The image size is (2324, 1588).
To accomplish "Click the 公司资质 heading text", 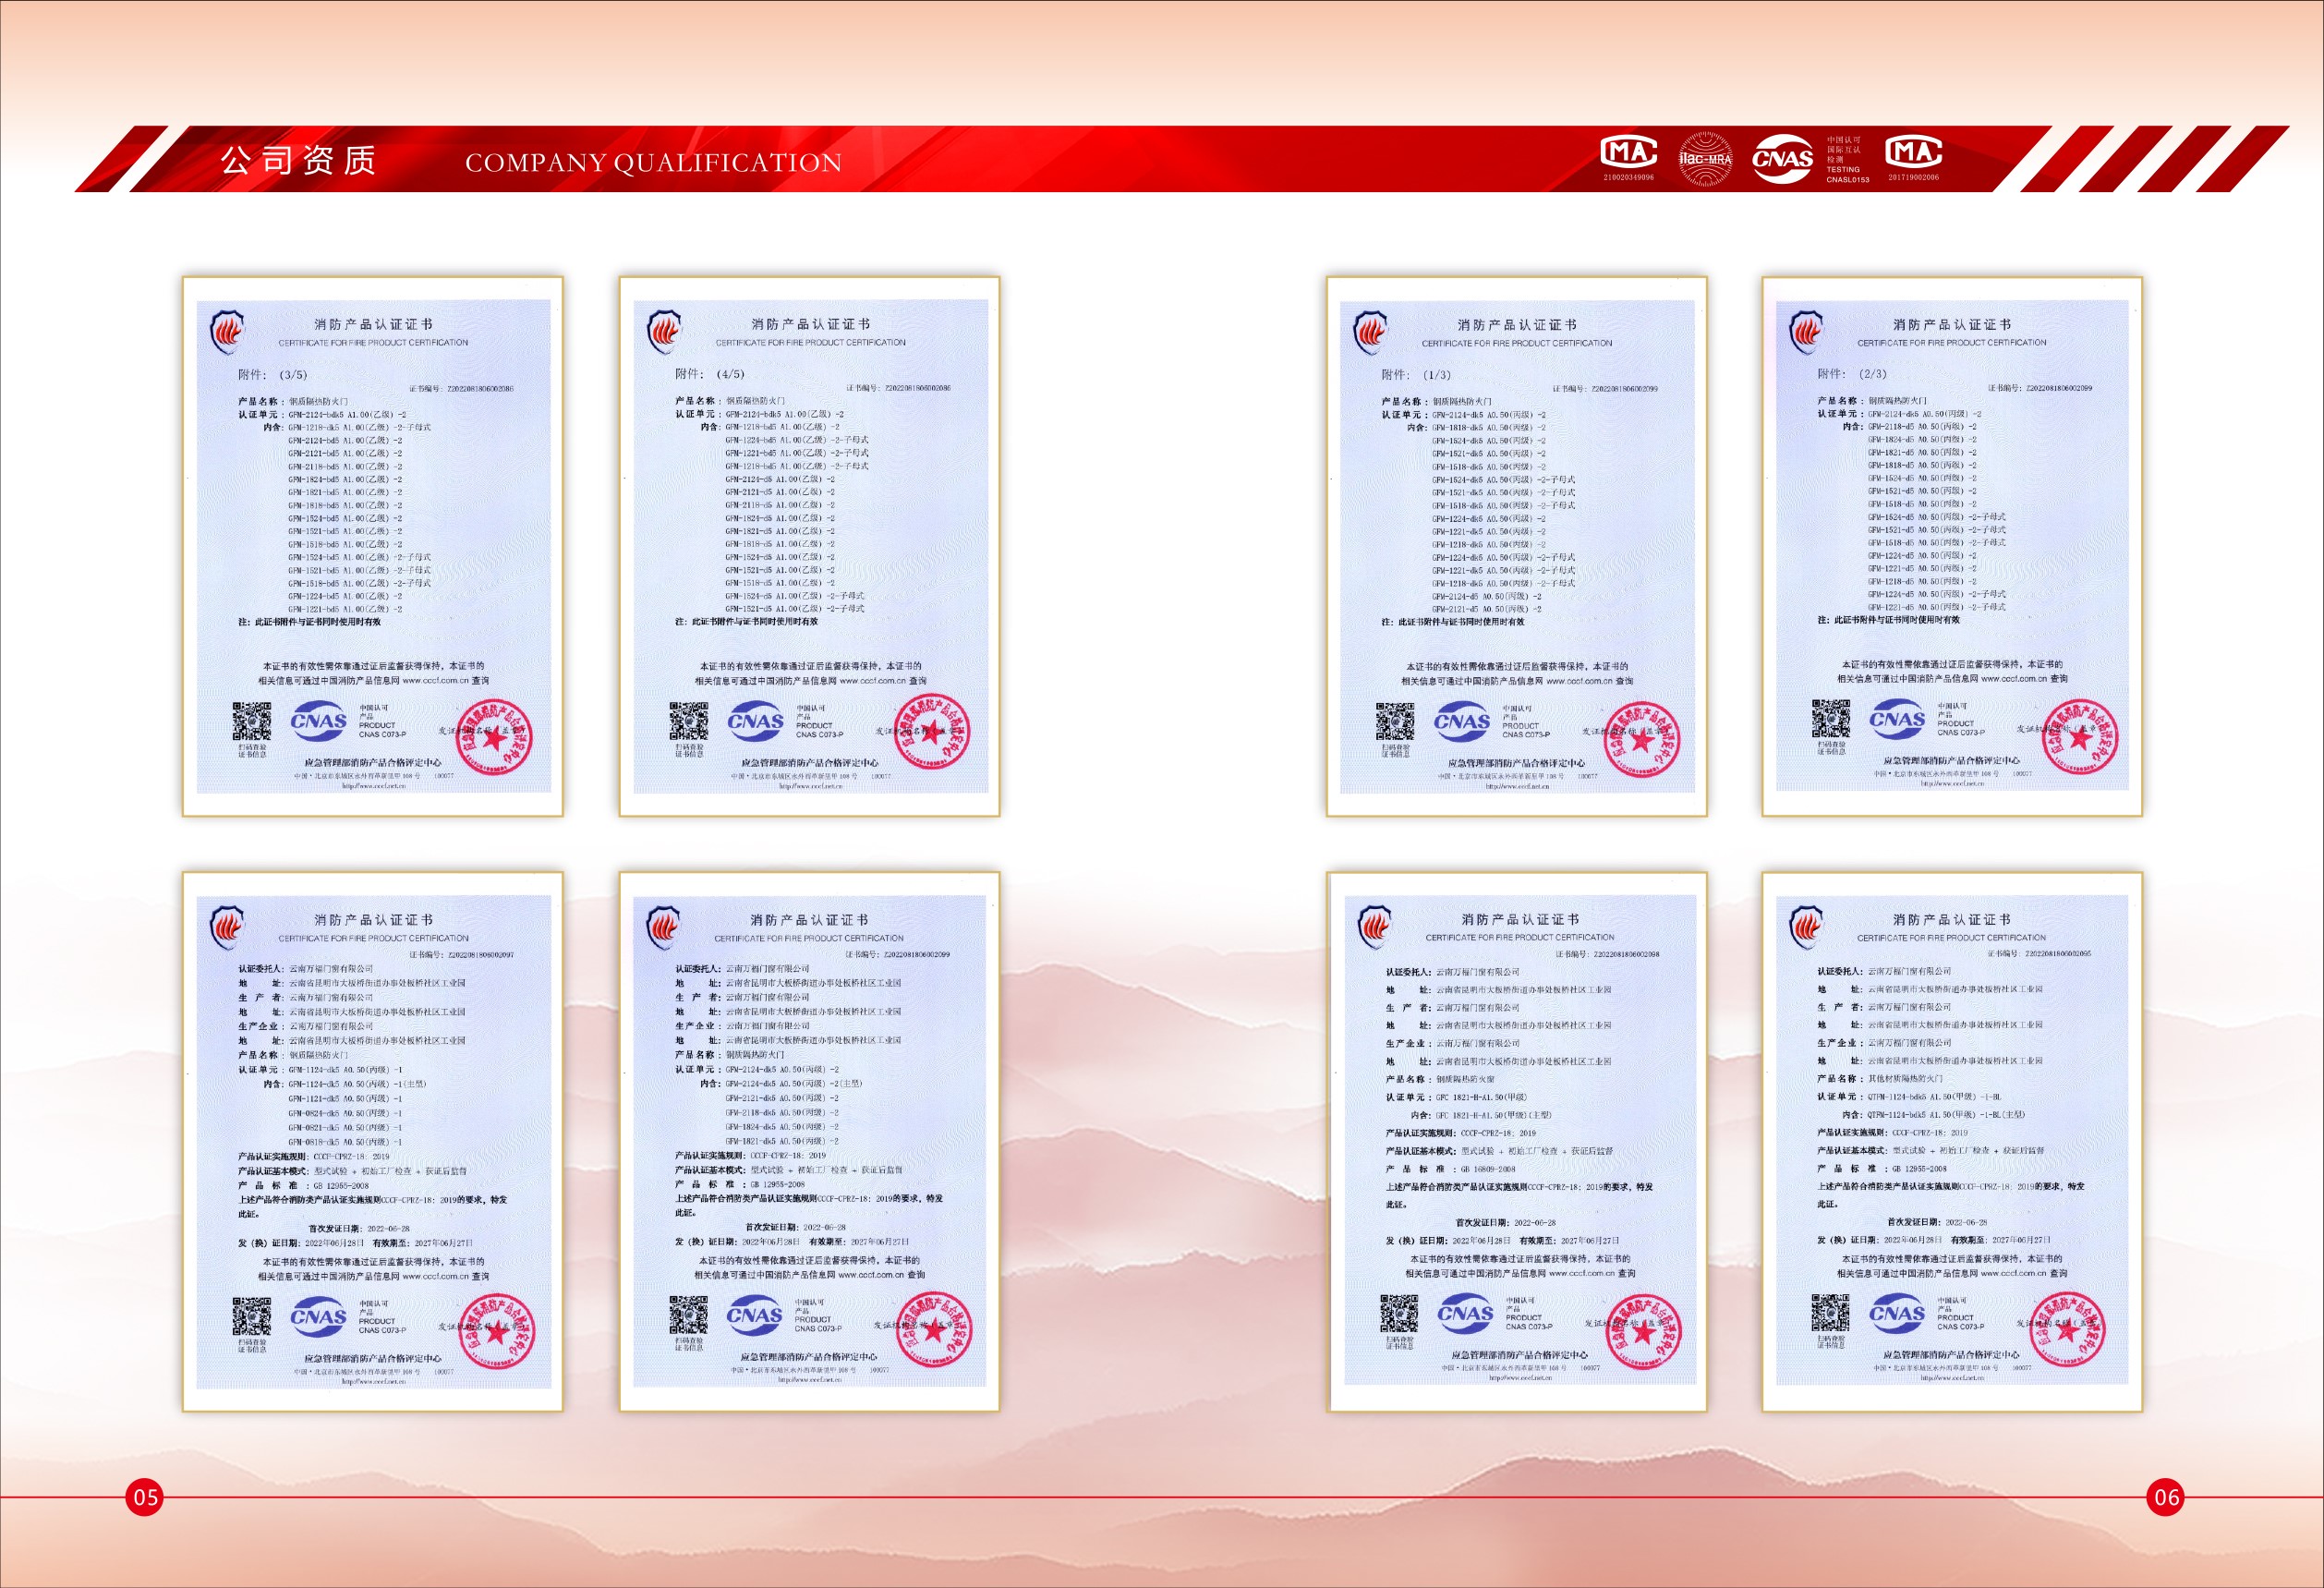I will tap(298, 160).
